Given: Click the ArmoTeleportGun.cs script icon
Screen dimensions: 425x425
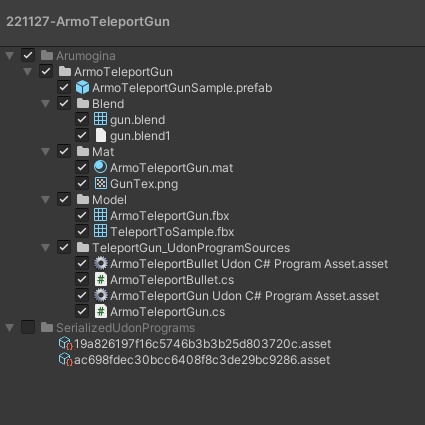Looking at the screenshot, I should 101,311.
